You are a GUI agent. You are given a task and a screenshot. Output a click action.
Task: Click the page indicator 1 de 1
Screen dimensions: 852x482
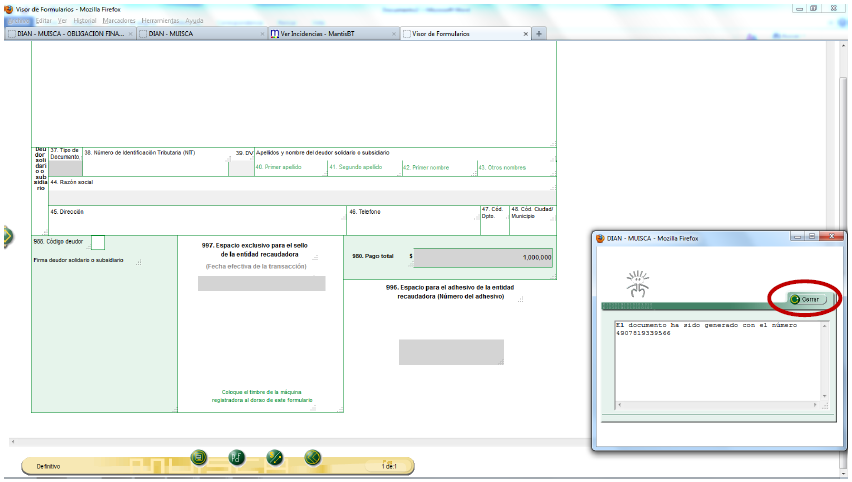click(x=389, y=466)
